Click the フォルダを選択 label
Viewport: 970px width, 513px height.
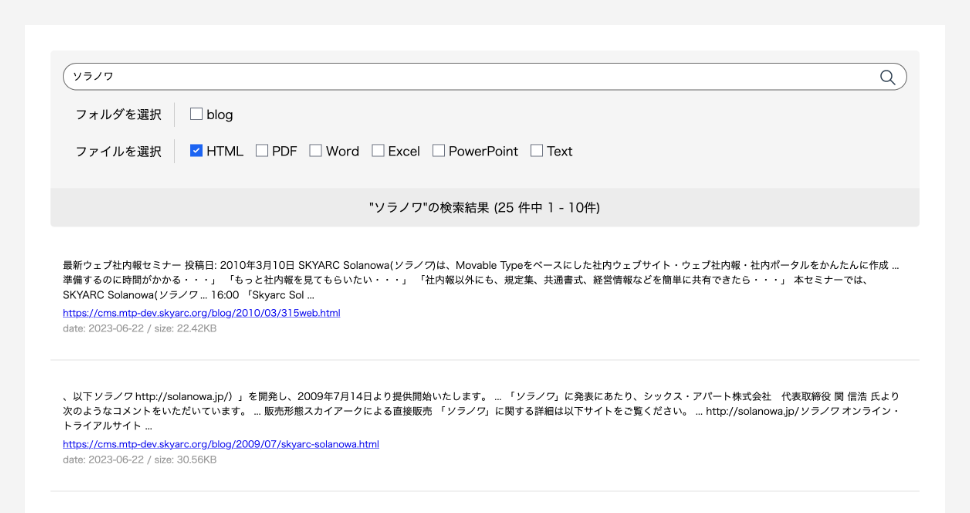click(118, 115)
